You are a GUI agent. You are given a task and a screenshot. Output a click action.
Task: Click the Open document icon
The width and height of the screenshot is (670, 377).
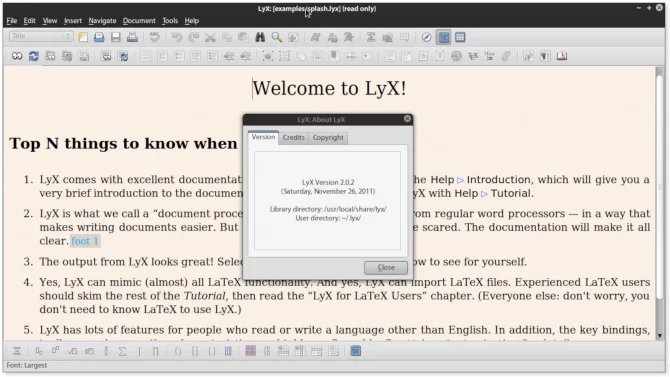tap(99, 37)
